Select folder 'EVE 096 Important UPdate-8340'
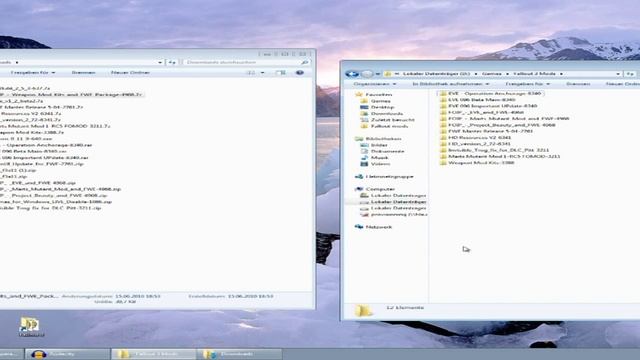The image size is (640, 360). [492, 106]
